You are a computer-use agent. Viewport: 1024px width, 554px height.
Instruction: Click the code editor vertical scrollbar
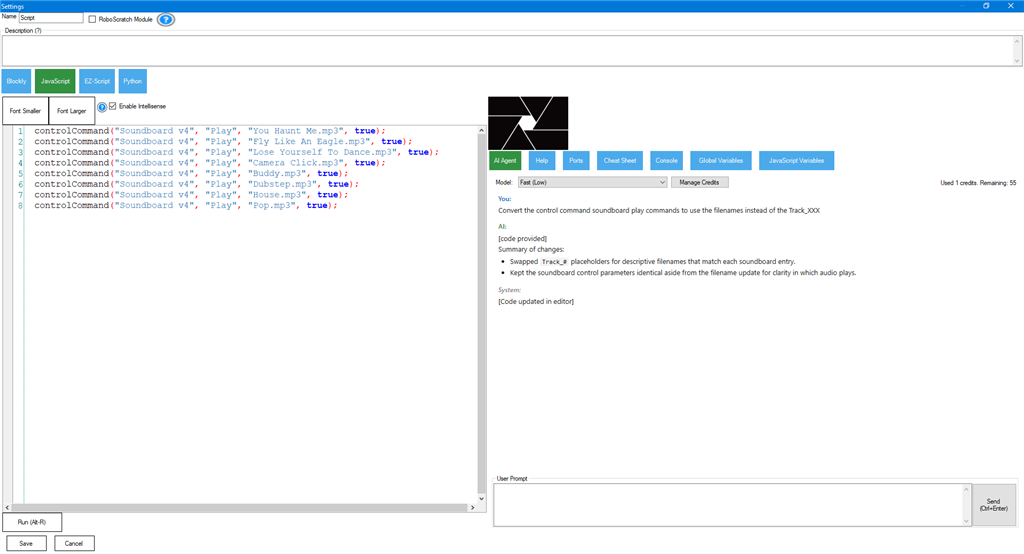[x=481, y=314]
